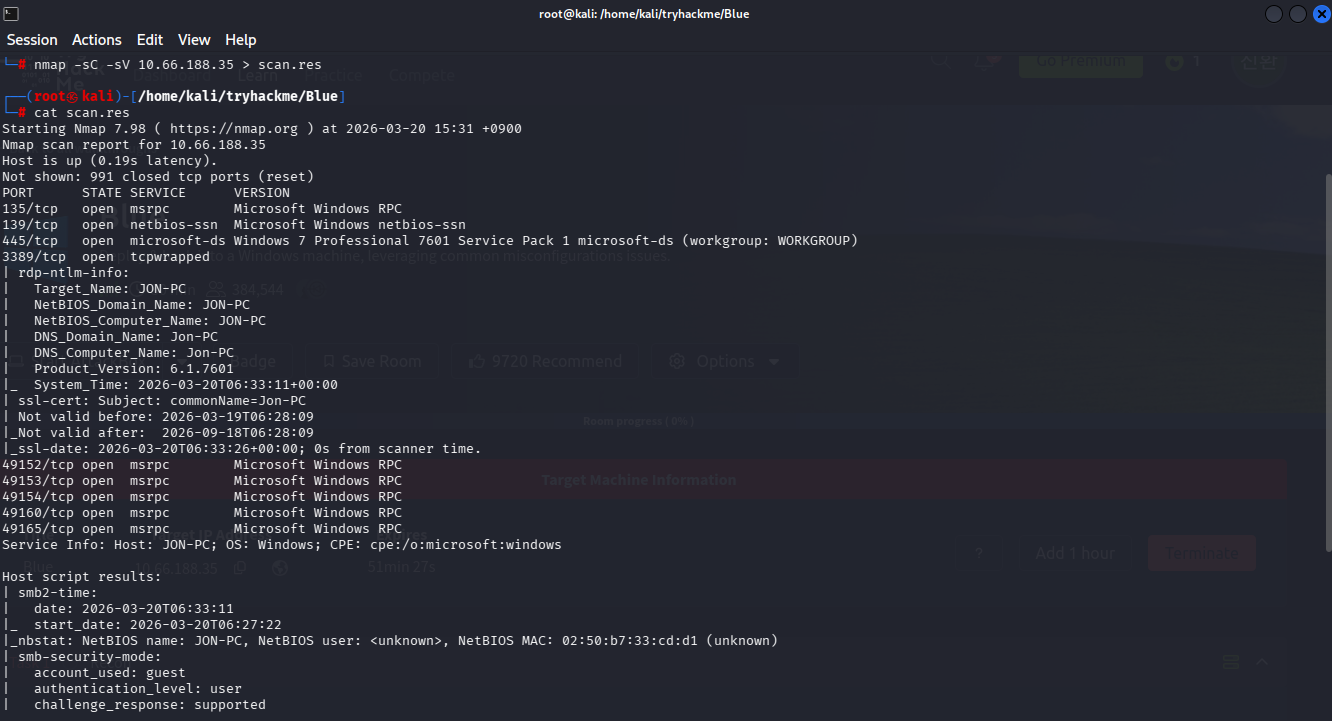This screenshot has height=721, width=1332.
Task: Click the 'Service Info: Host: JON-PC' line
Action: (282, 545)
